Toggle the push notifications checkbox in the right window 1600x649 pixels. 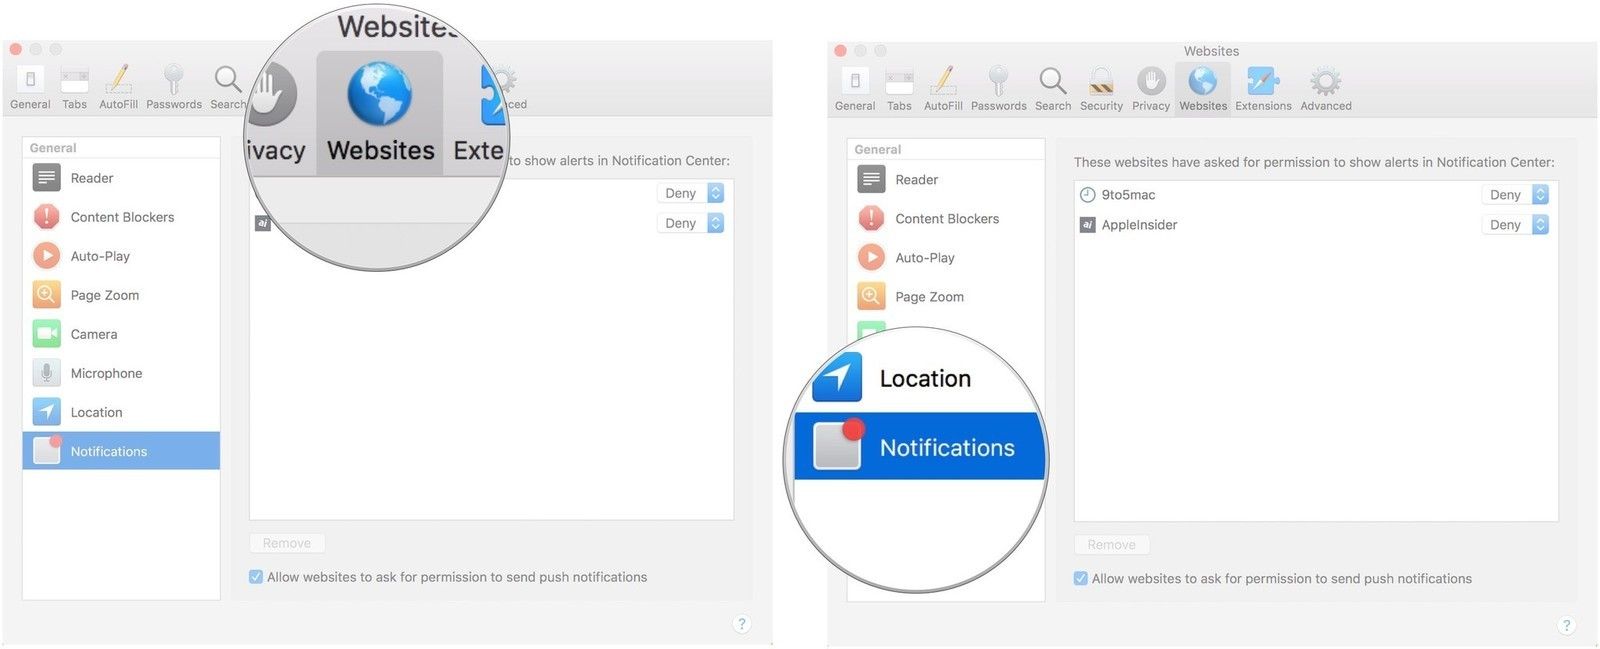[x=1081, y=579]
